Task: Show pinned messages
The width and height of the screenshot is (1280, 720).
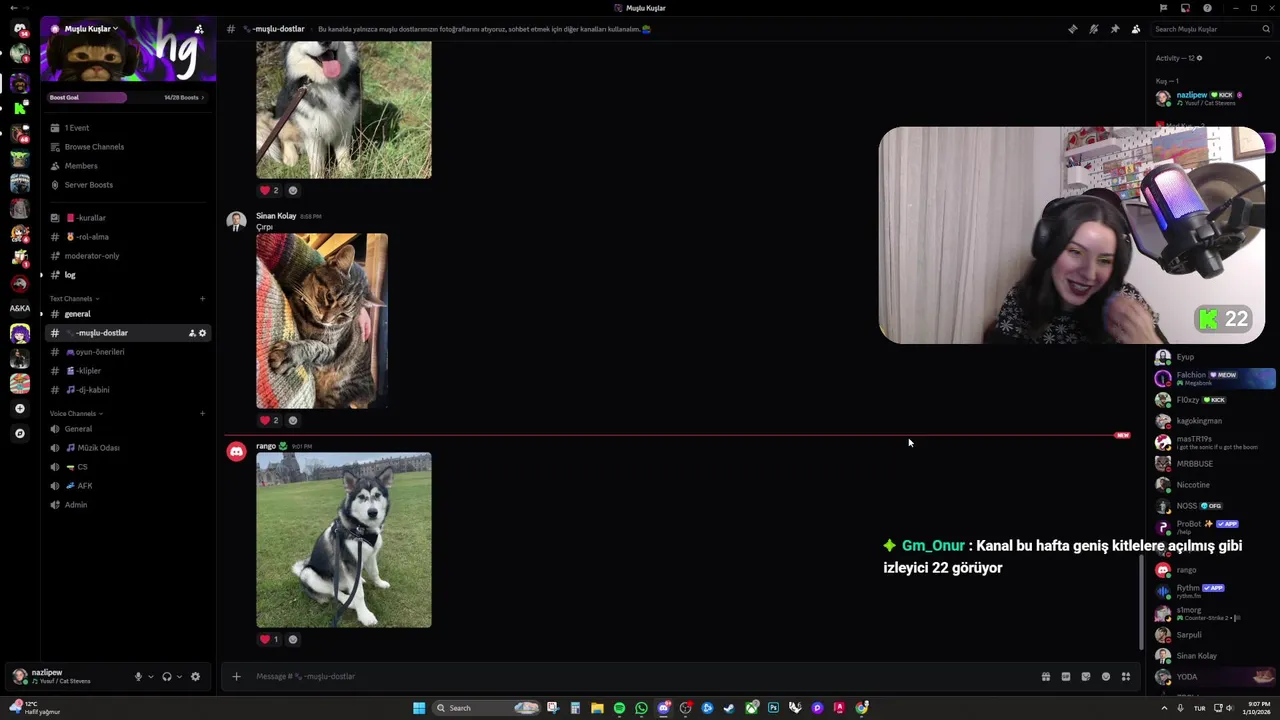Action: click(x=1115, y=29)
